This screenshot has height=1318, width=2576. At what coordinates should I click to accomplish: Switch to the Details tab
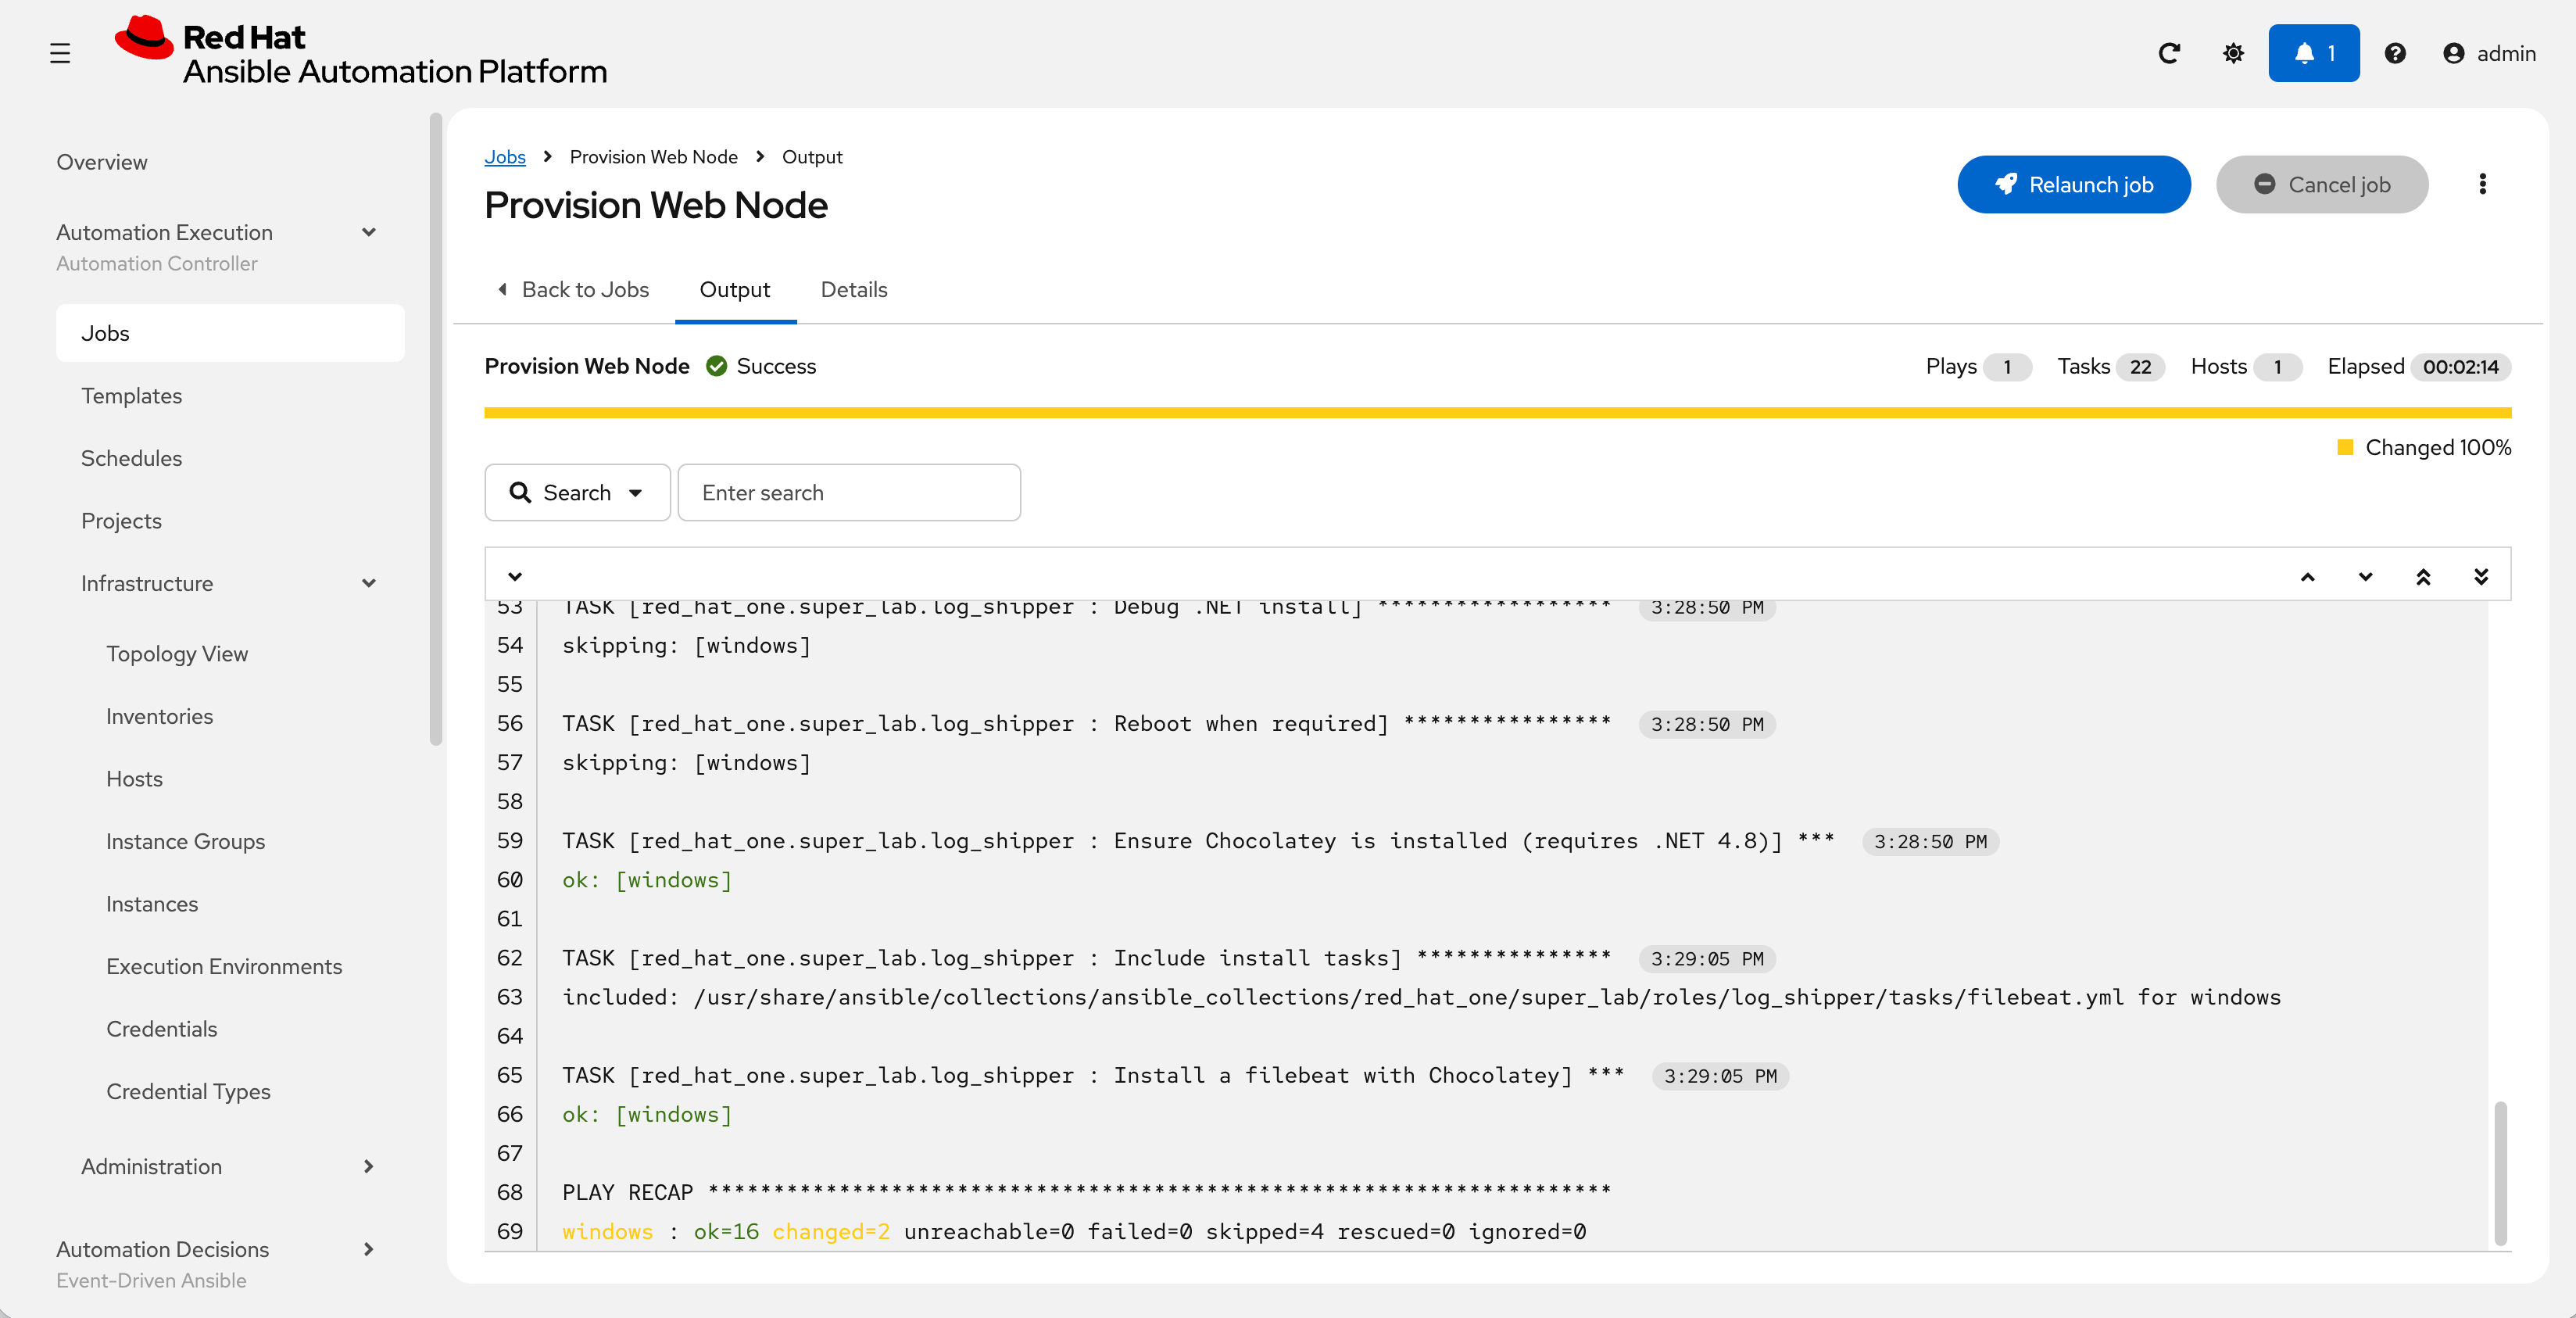pyautogui.click(x=853, y=290)
